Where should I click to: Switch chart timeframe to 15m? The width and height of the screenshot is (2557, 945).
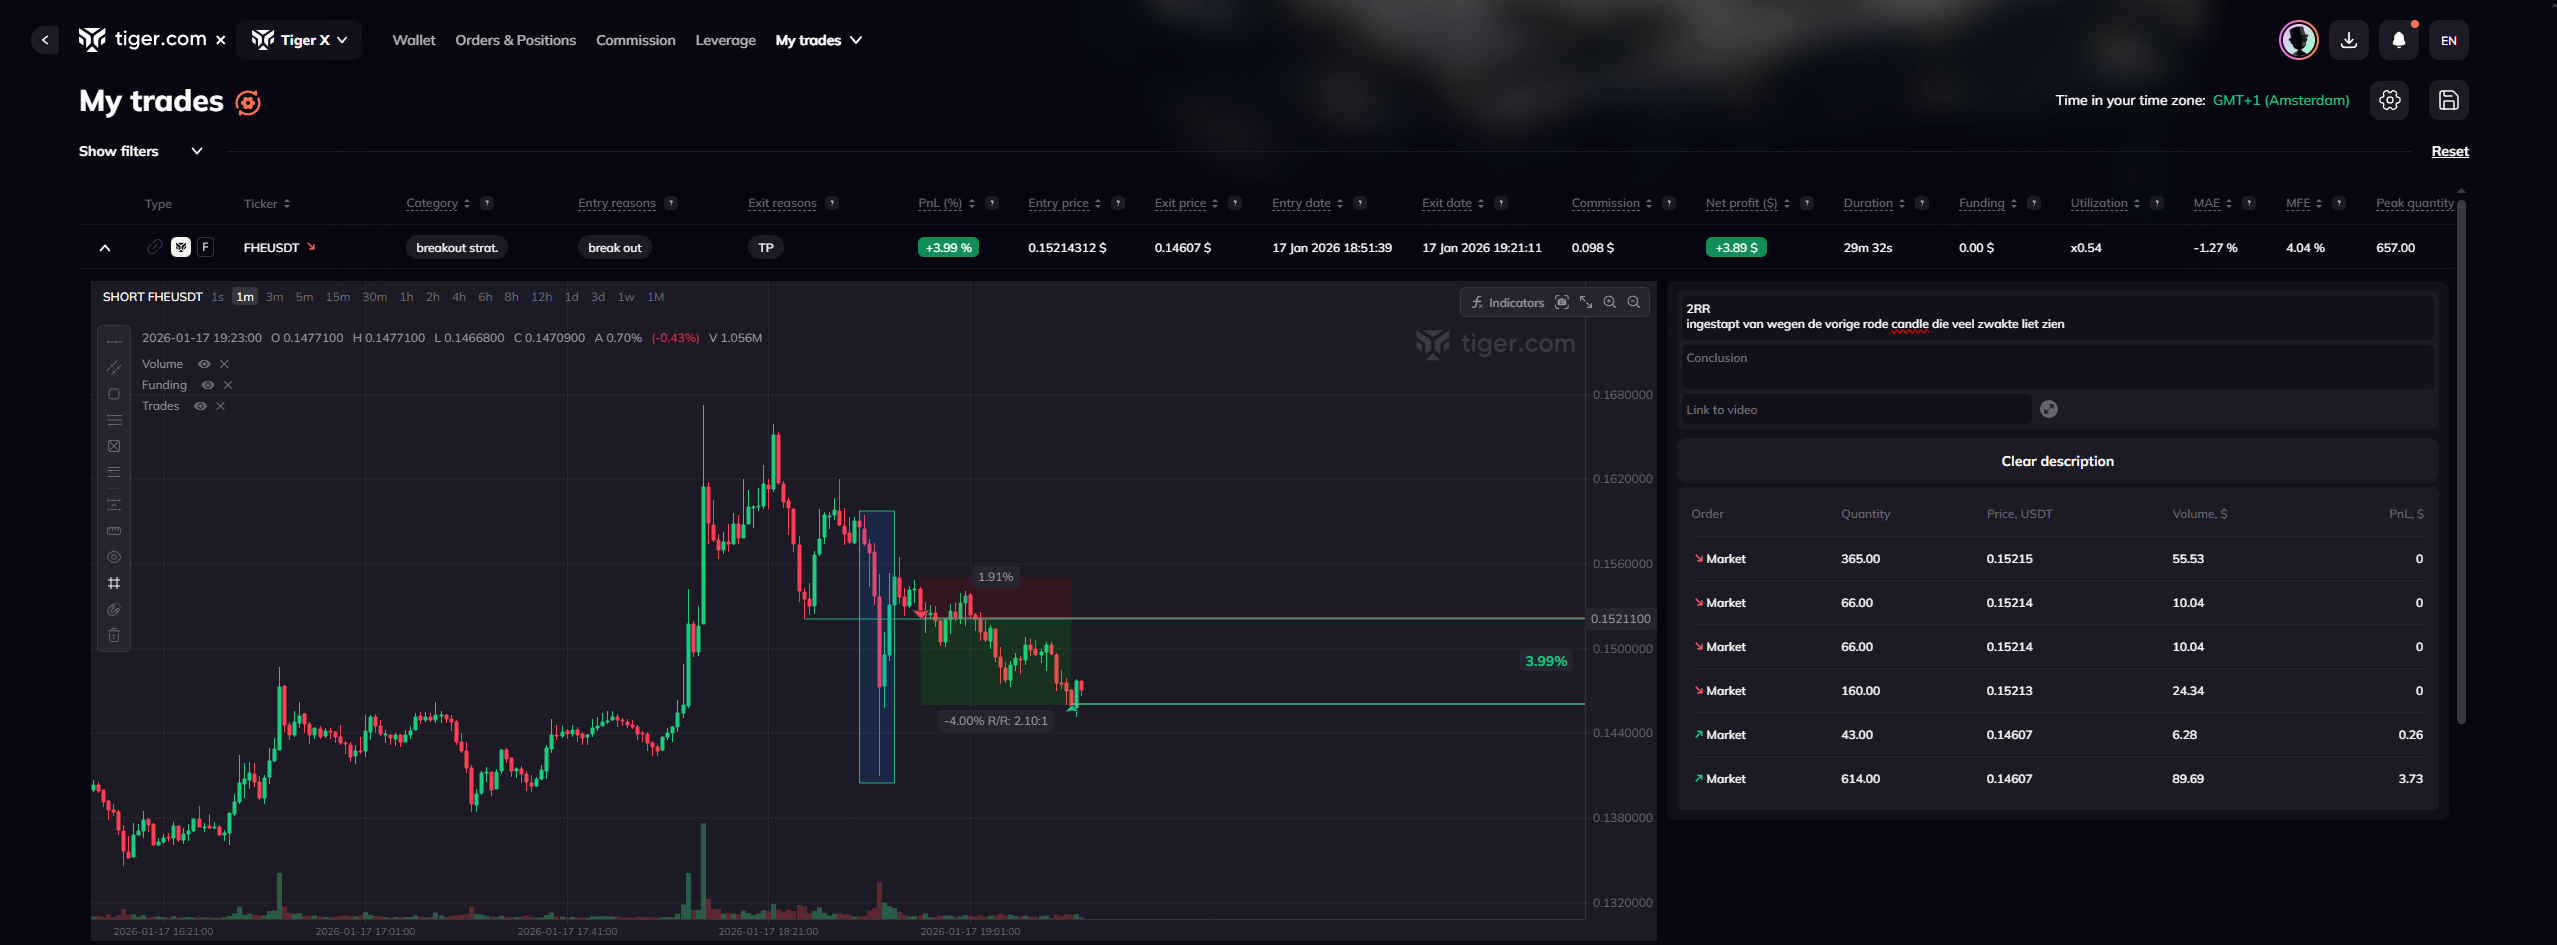tap(337, 297)
